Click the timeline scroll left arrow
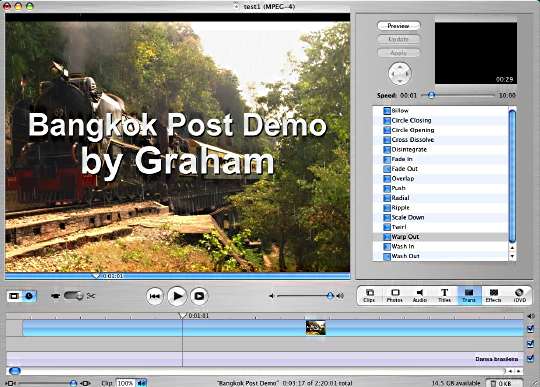This screenshot has width=540, height=387. [510, 371]
